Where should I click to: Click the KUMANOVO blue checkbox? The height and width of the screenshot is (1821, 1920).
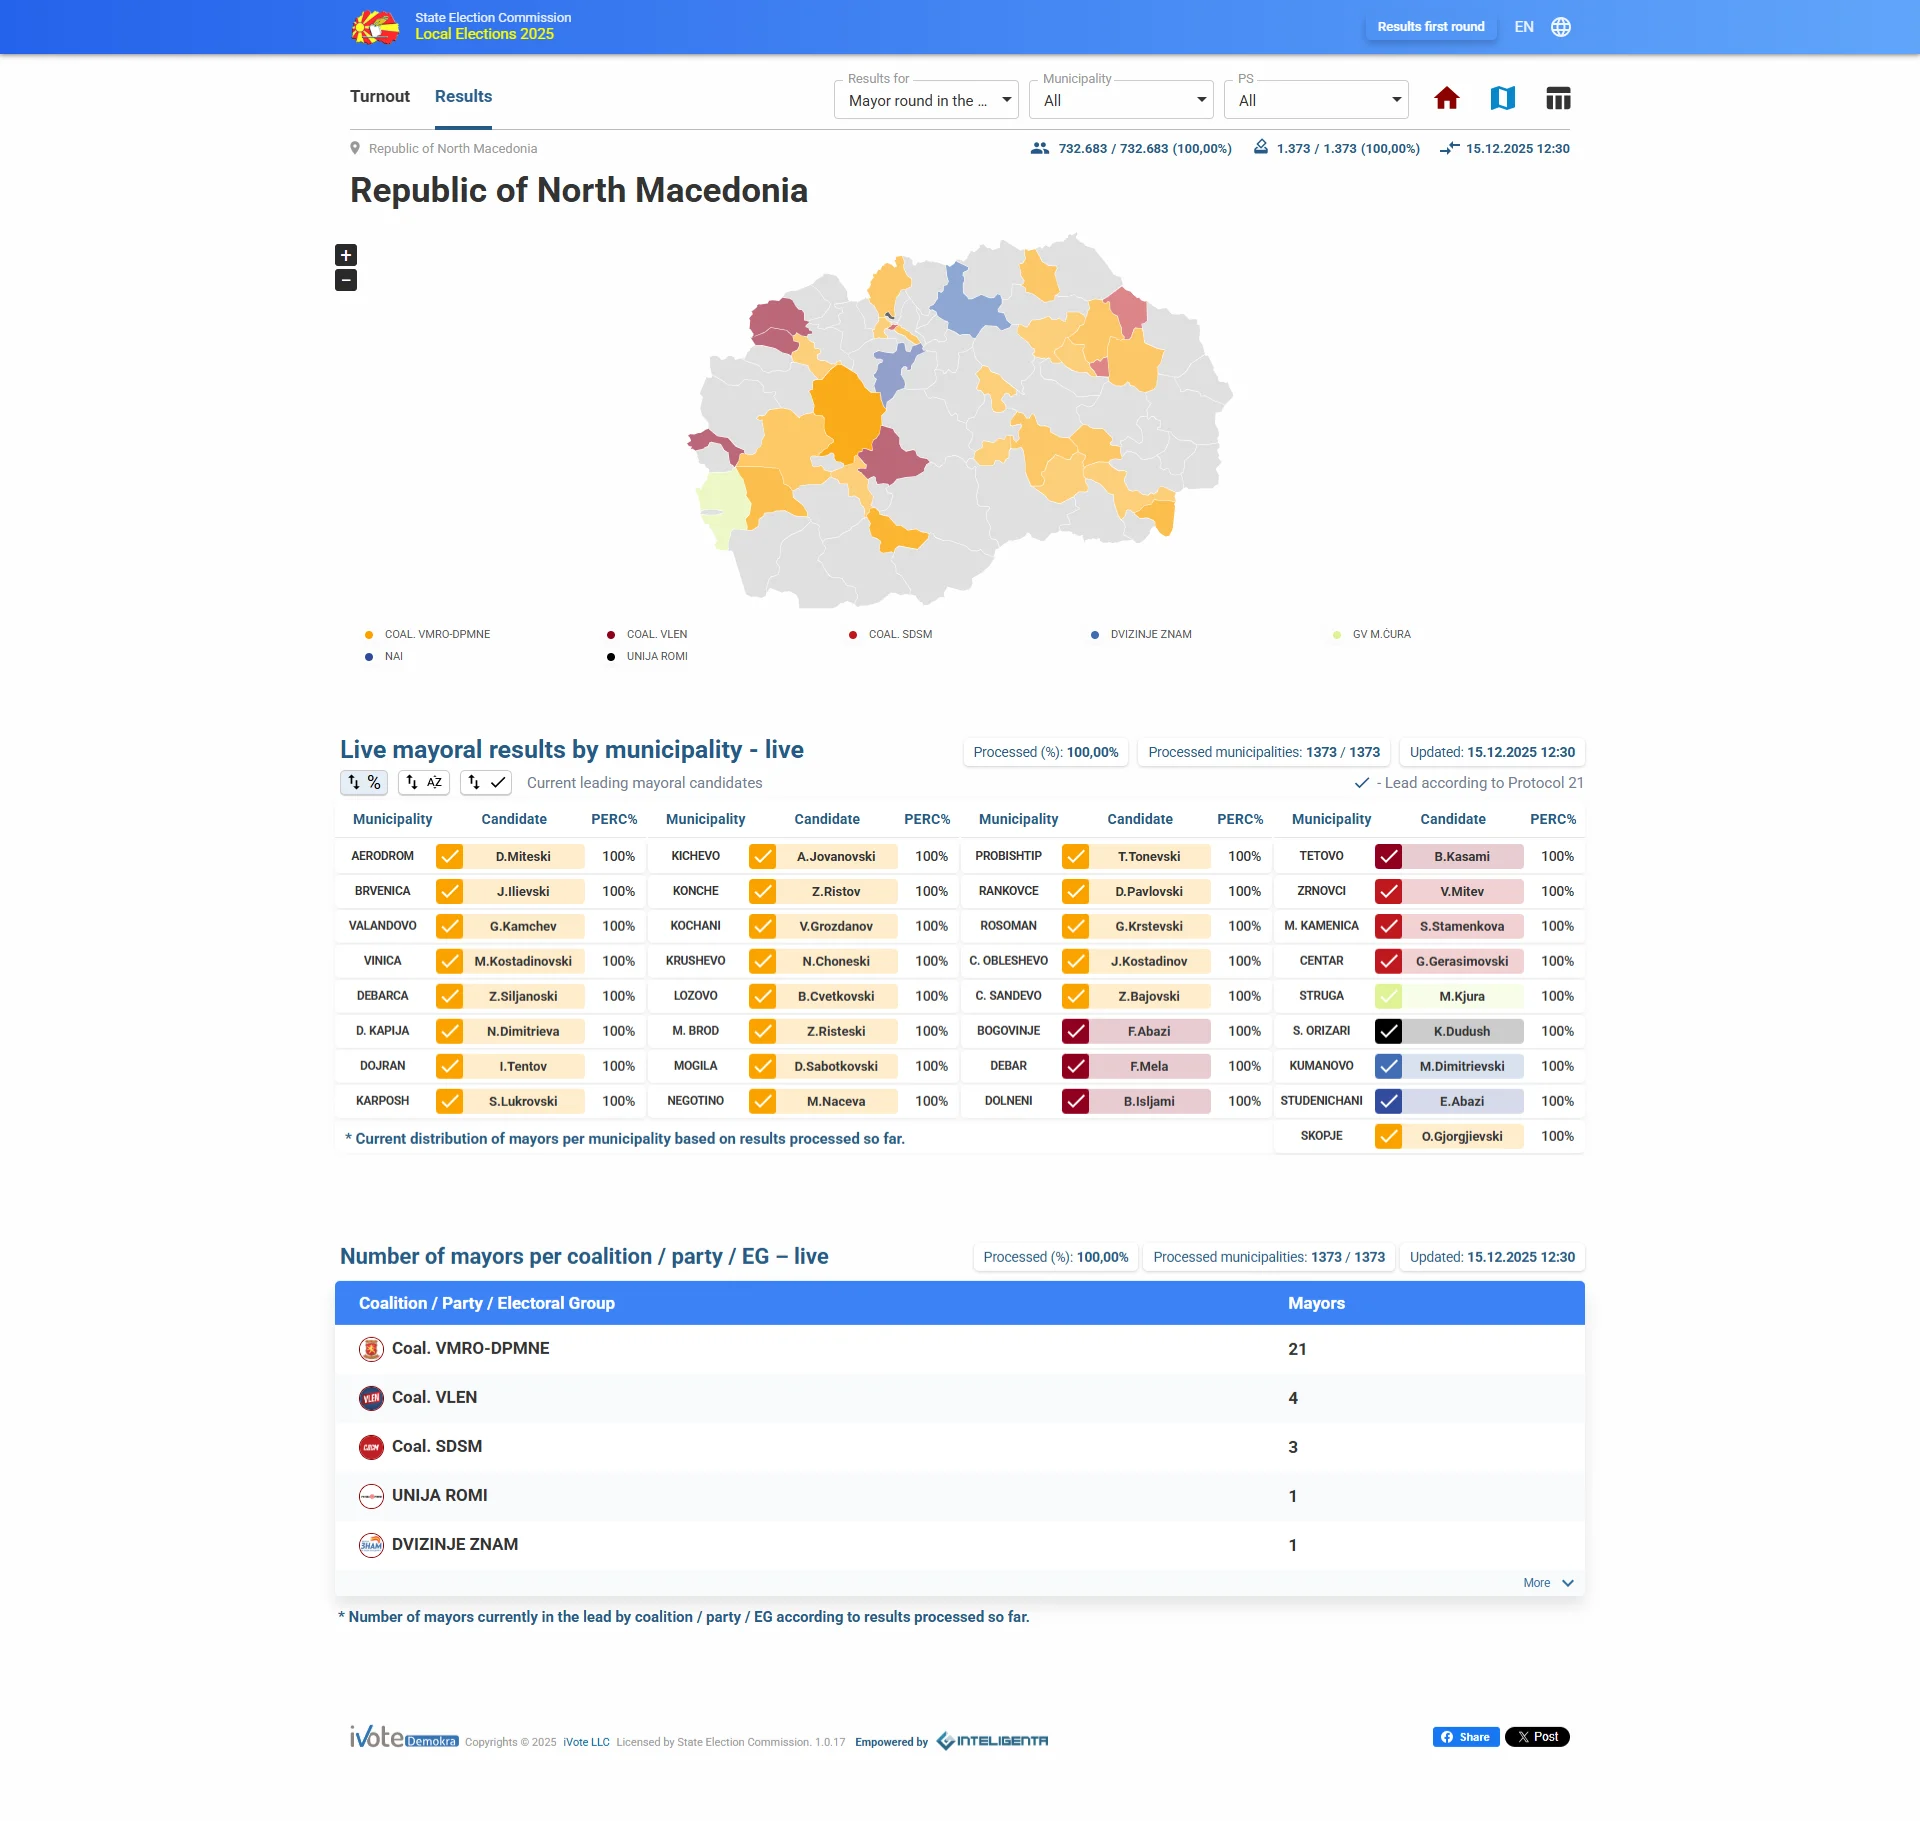point(1388,1067)
